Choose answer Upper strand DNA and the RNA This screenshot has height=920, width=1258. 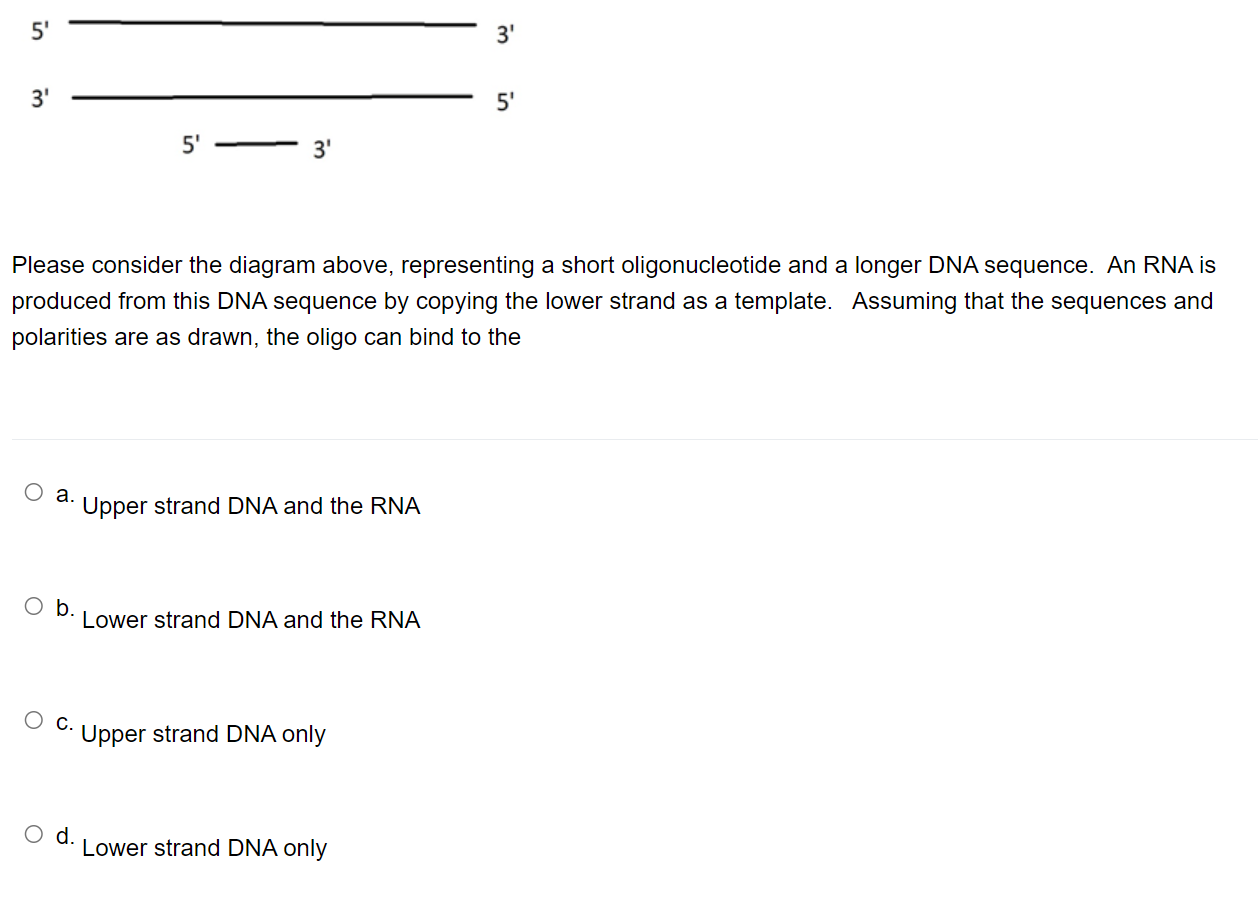[x=251, y=506]
